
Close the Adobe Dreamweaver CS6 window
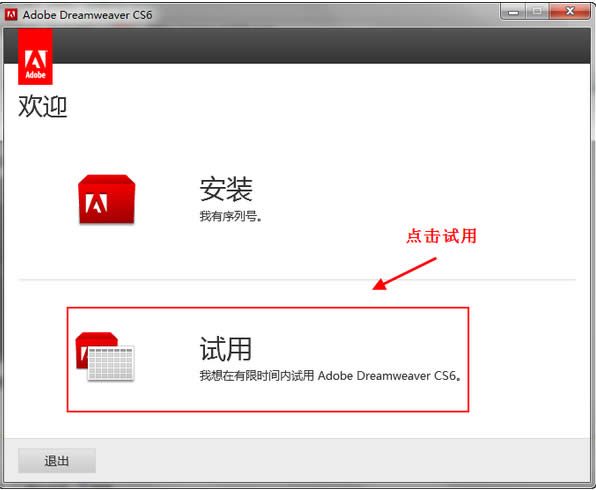[569, 12]
